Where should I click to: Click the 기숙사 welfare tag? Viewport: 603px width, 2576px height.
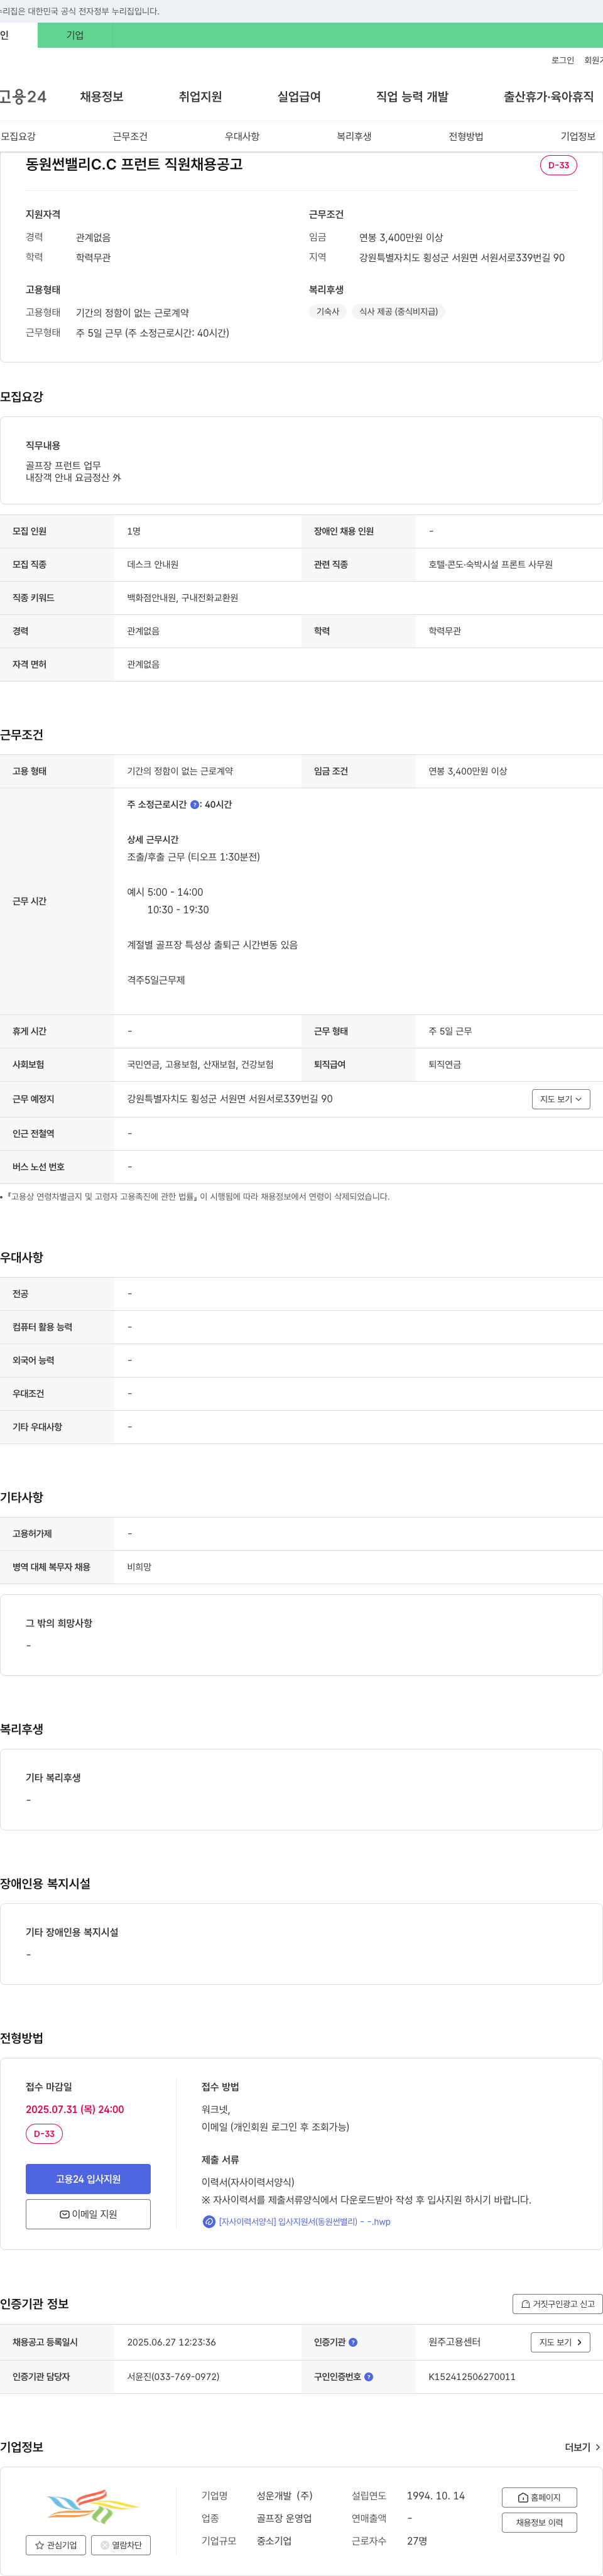(328, 311)
